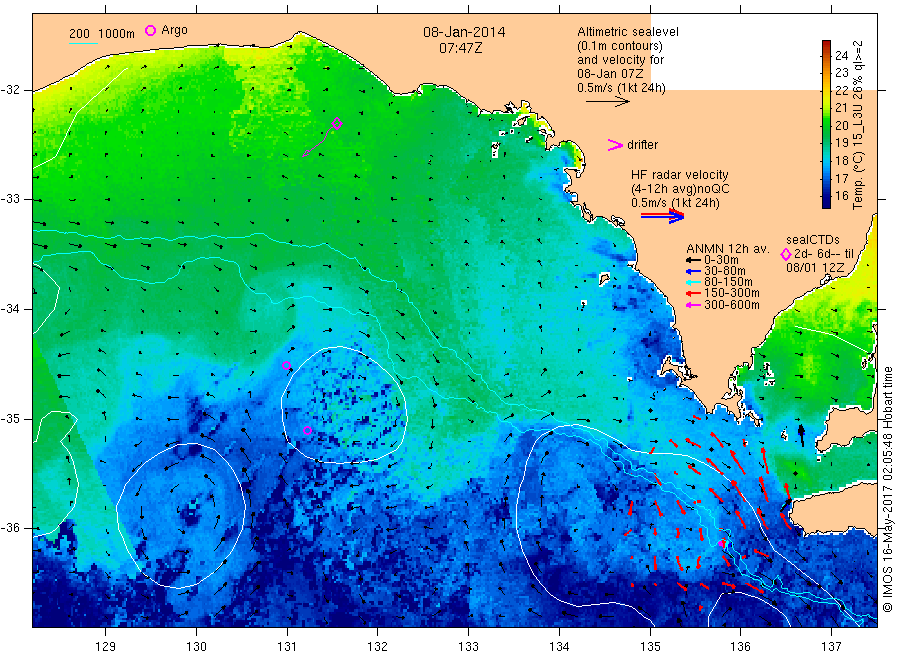Click the '08-Jan-2014' date text
The height and width of the screenshot is (660, 900).
click(x=464, y=32)
